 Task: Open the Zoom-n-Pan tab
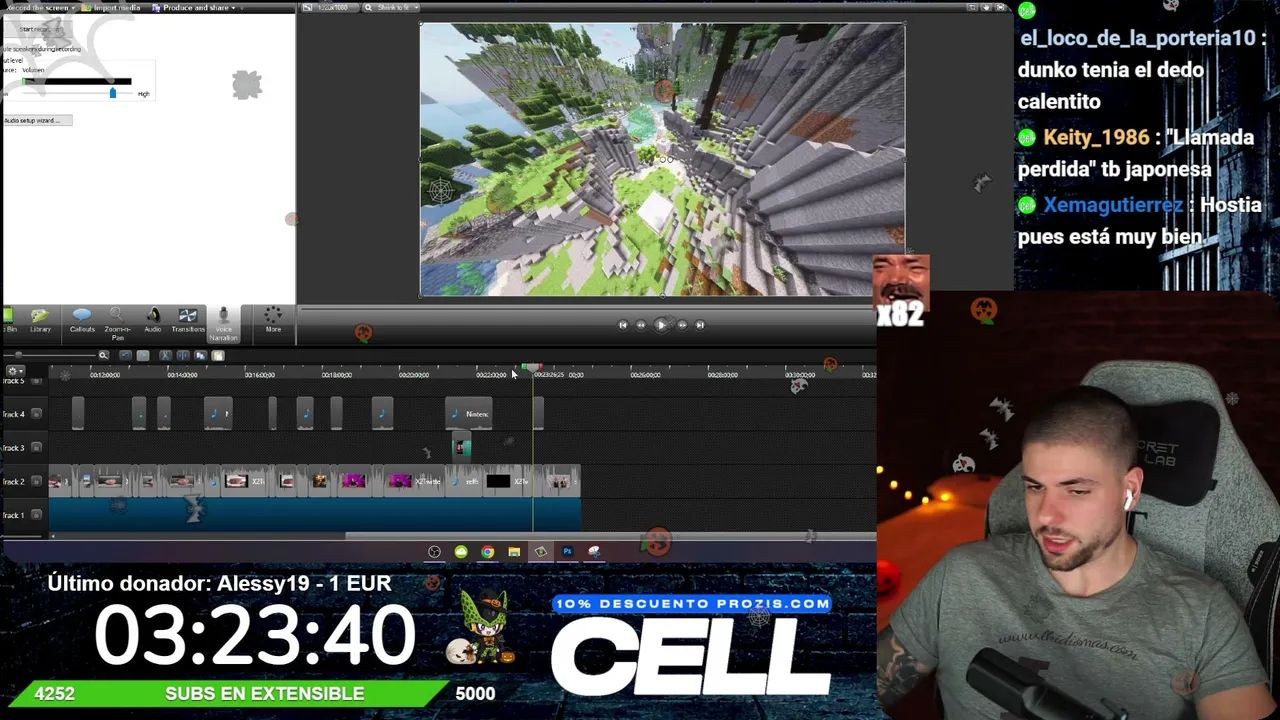(117, 322)
